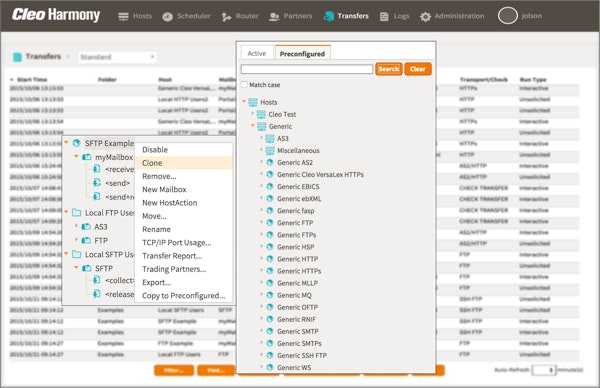Expand the Miscellaneous folder node
The image size is (600, 388).
[x=261, y=150]
